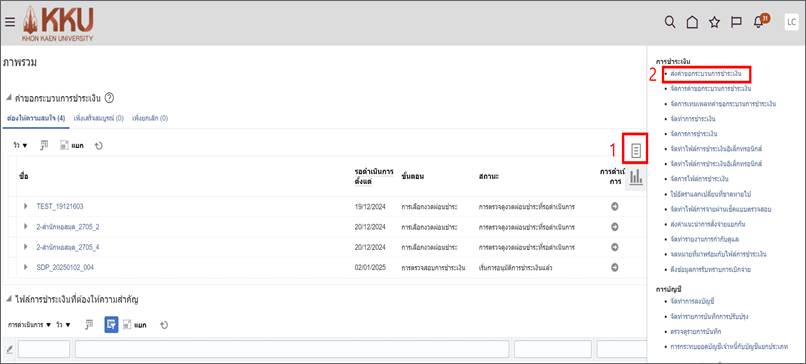Screen dimensions: 806x364
Task: Open the Tasks panel document icon
Action: click(x=636, y=151)
